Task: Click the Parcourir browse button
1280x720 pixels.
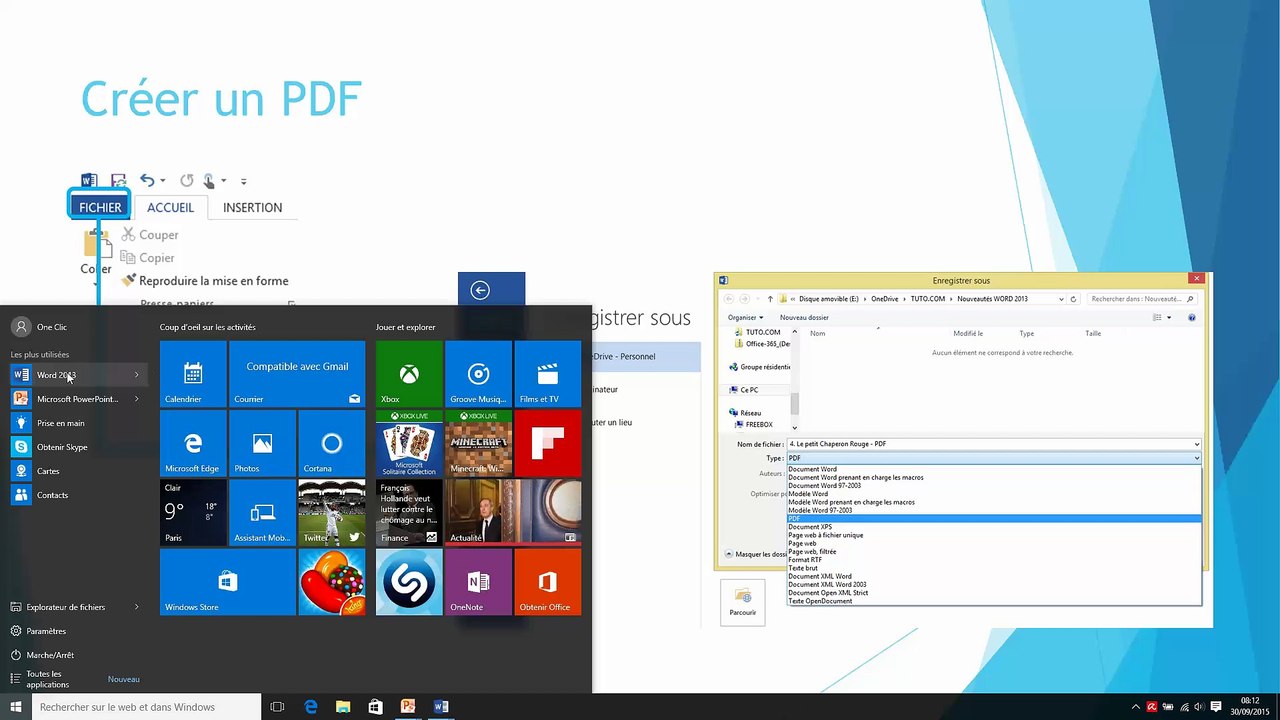Action: tap(742, 603)
